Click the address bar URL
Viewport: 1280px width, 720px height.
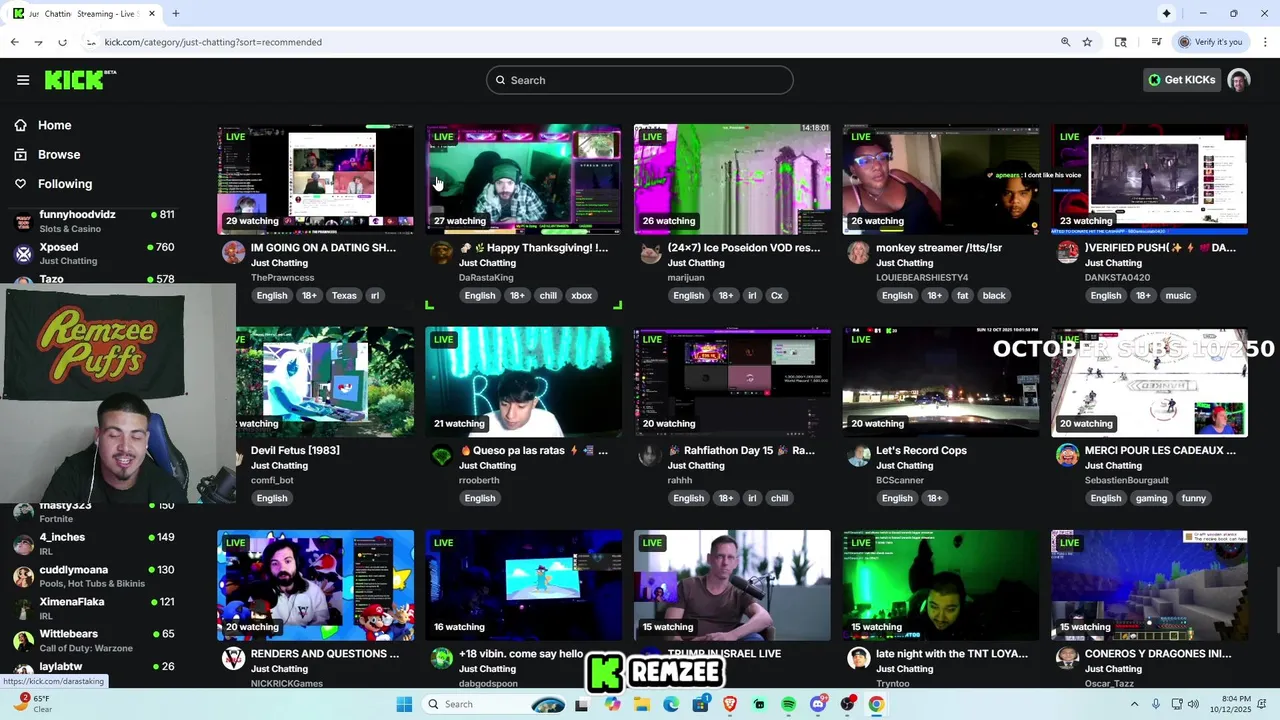(x=213, y=42)
